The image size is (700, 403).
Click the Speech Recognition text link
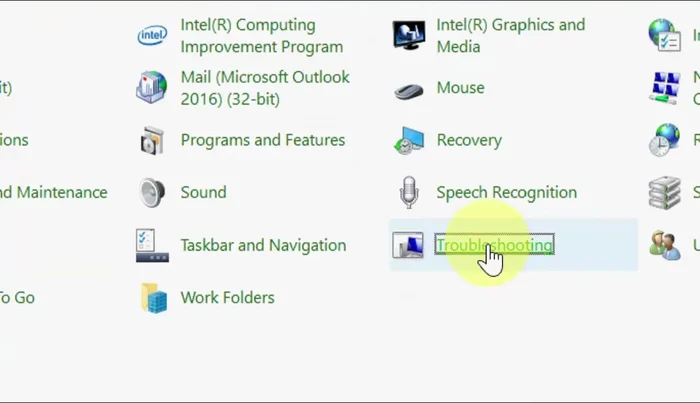coord(506,192)
